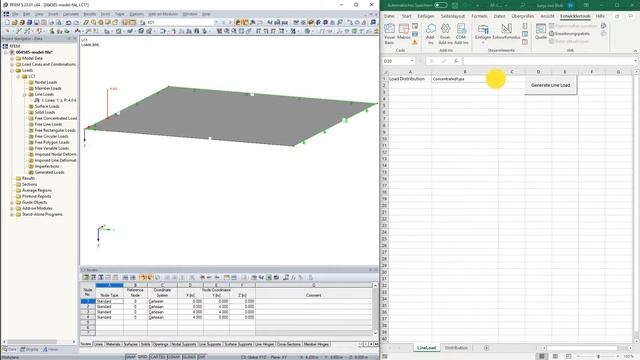640x360 pixels.
Task: Click Excel horizontal sheet scrollbar
Action: click(582, 348)
